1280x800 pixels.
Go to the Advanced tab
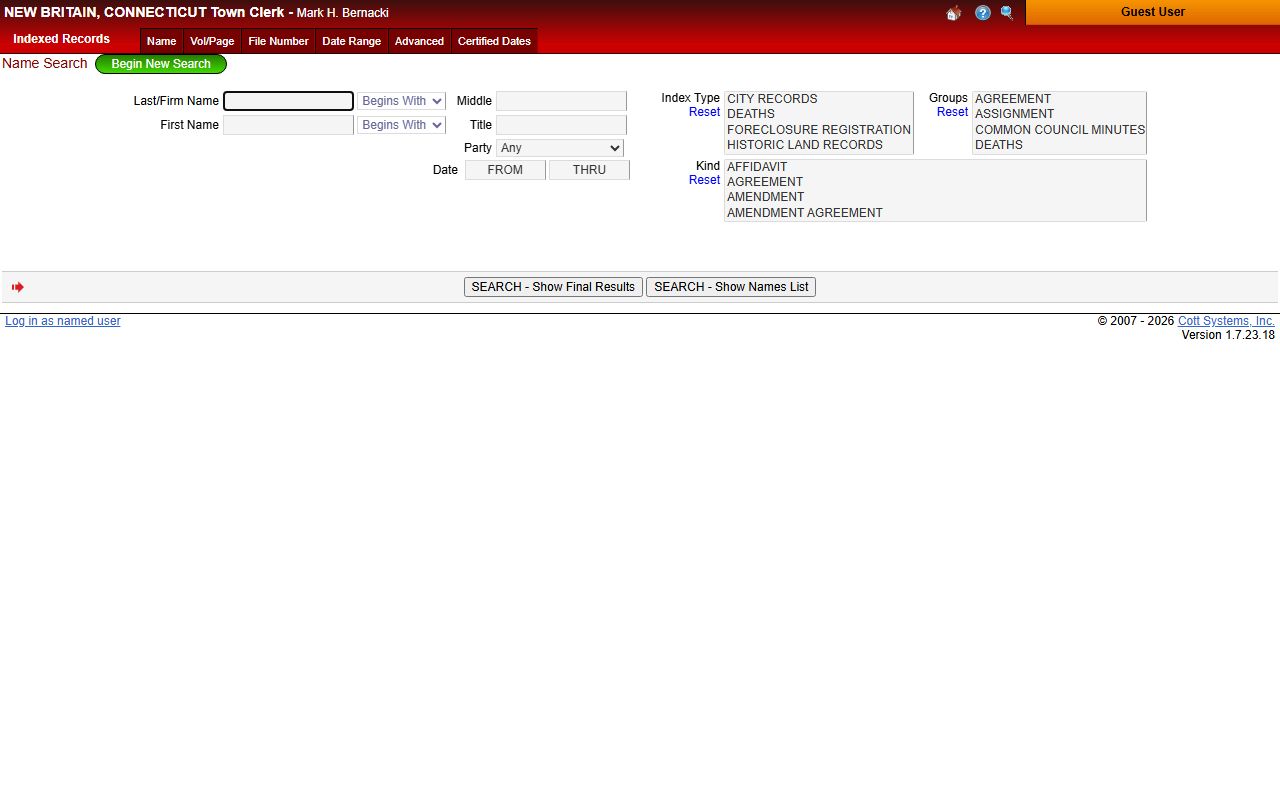point(419,41)
